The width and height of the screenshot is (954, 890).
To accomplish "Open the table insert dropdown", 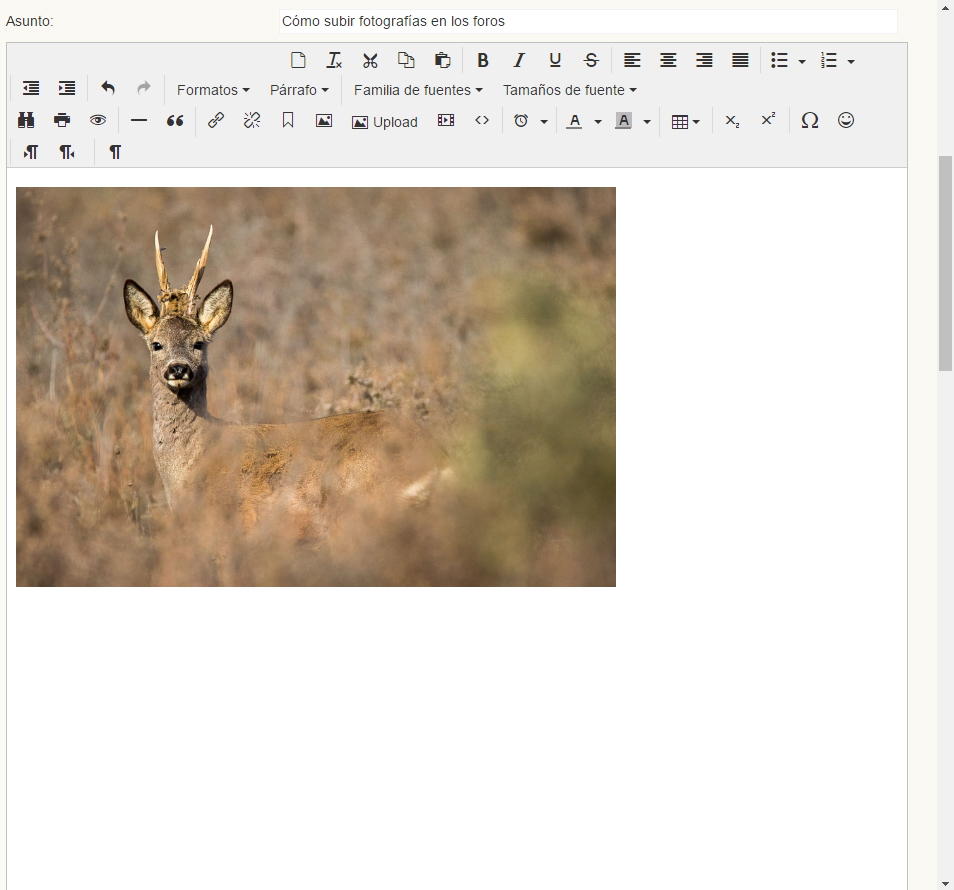I will [x=685, y=122].
